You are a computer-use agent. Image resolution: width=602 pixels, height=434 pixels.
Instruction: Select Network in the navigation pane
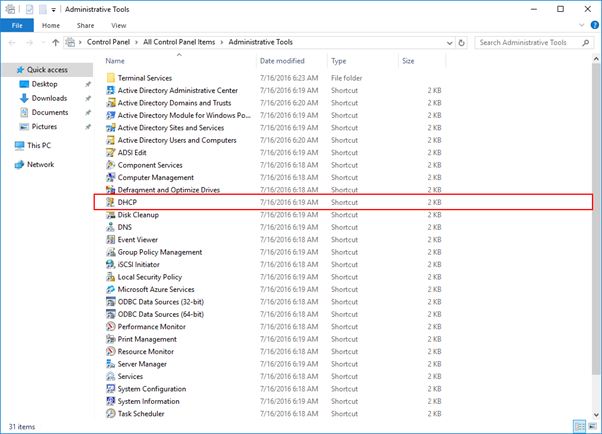40,164
